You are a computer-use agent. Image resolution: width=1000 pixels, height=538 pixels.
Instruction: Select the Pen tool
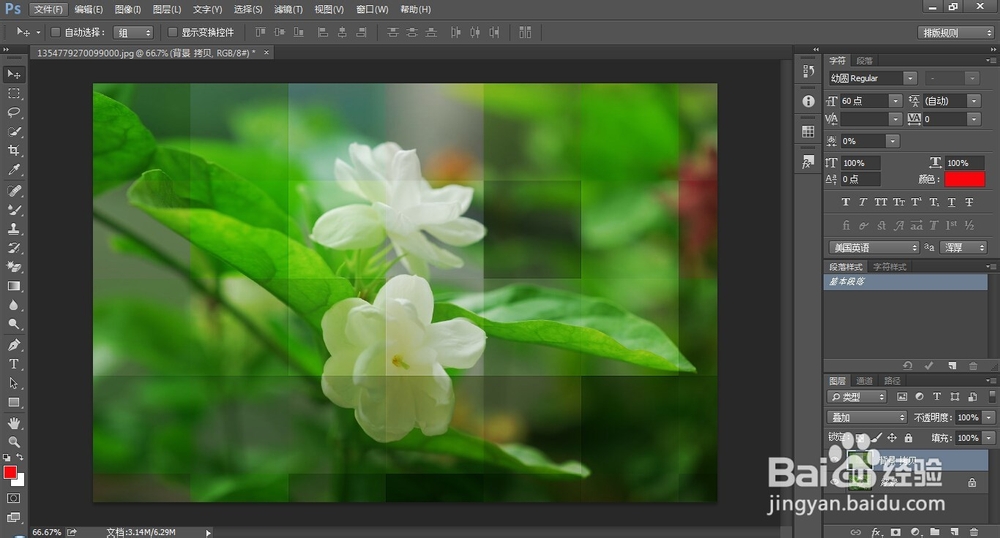pos(13,345)
